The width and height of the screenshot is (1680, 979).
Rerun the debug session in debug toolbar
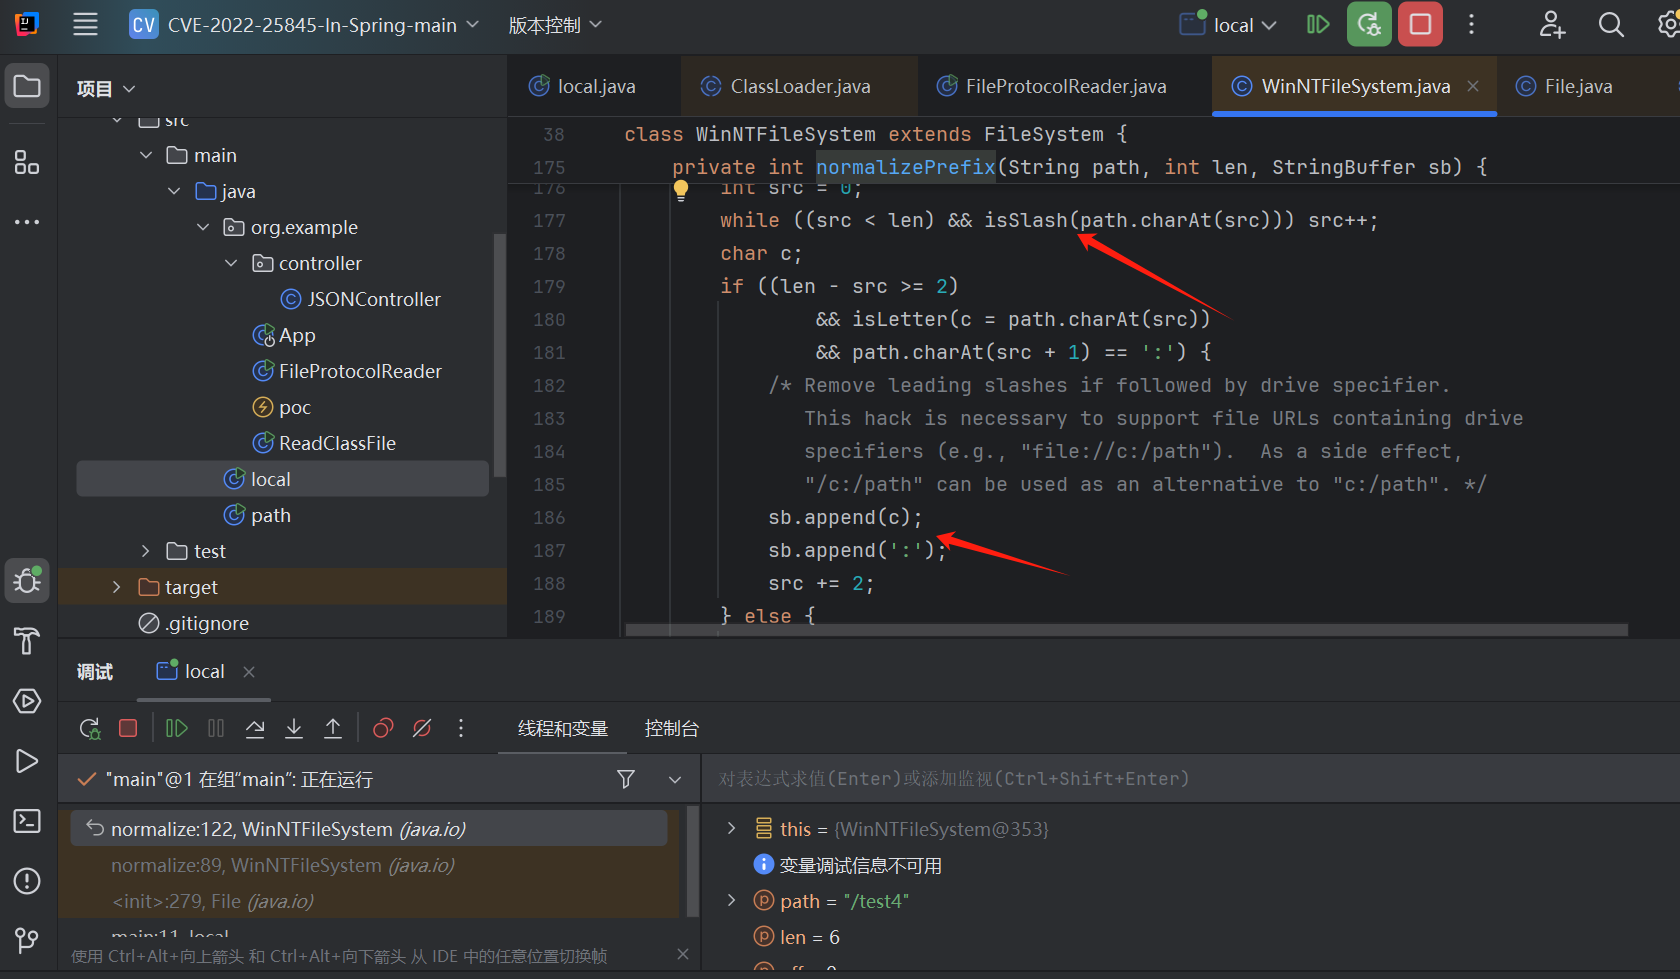(x=90, y=728)
